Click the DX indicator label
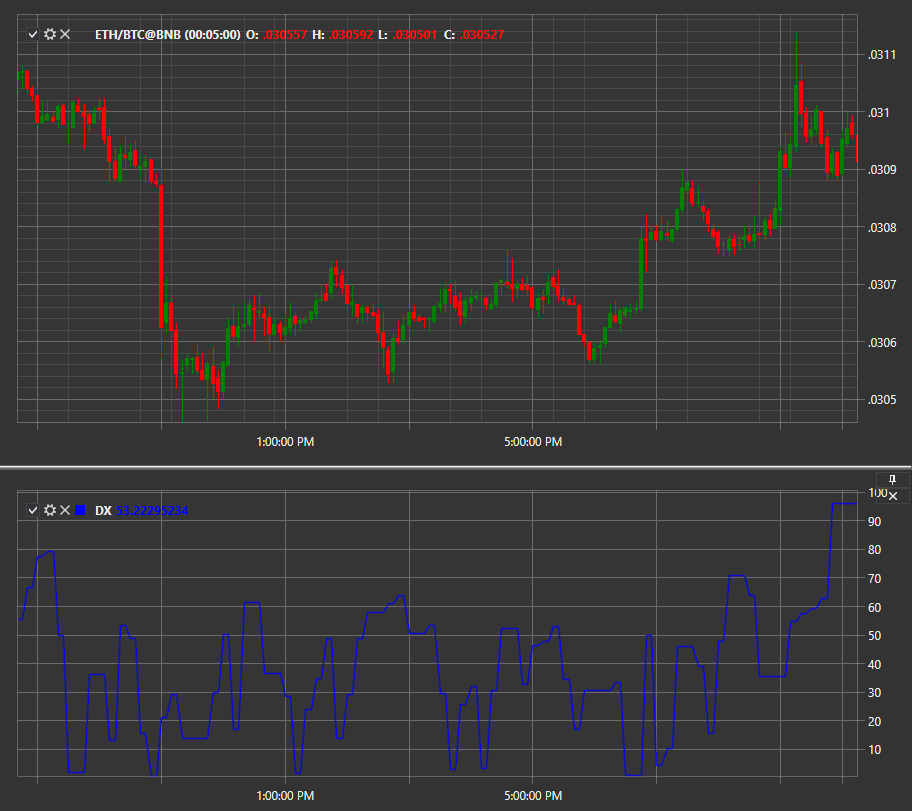This screenshot has height=811, width=912. [x=103, y=511]
